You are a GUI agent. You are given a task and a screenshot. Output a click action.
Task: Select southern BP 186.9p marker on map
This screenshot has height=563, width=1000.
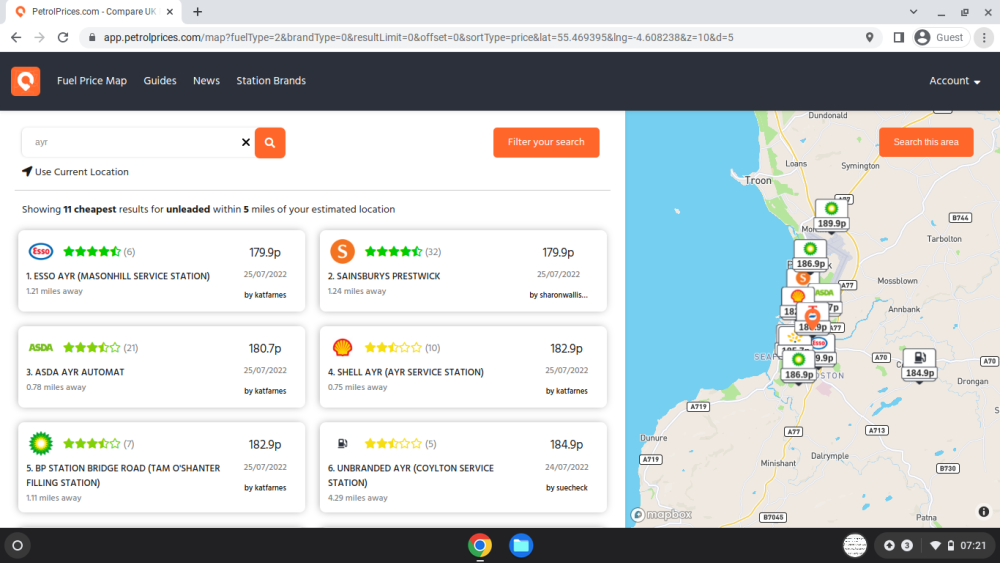798,367
